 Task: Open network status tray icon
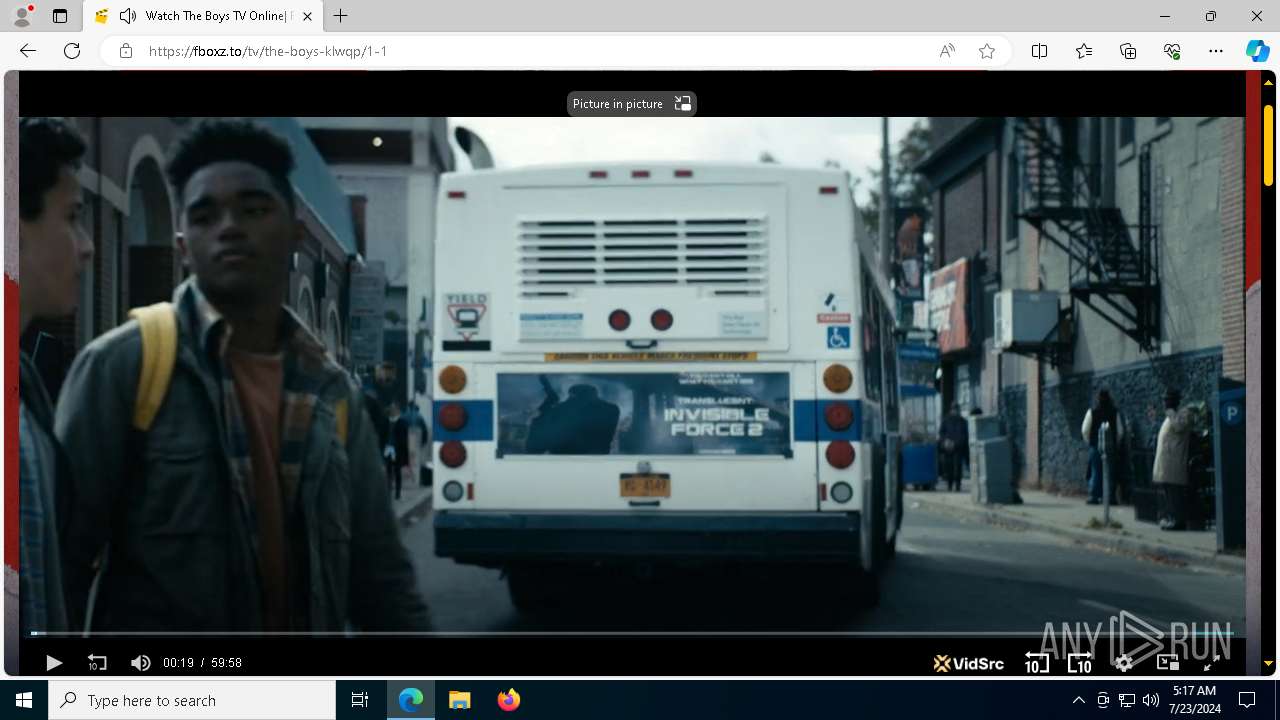[1127, 700]
